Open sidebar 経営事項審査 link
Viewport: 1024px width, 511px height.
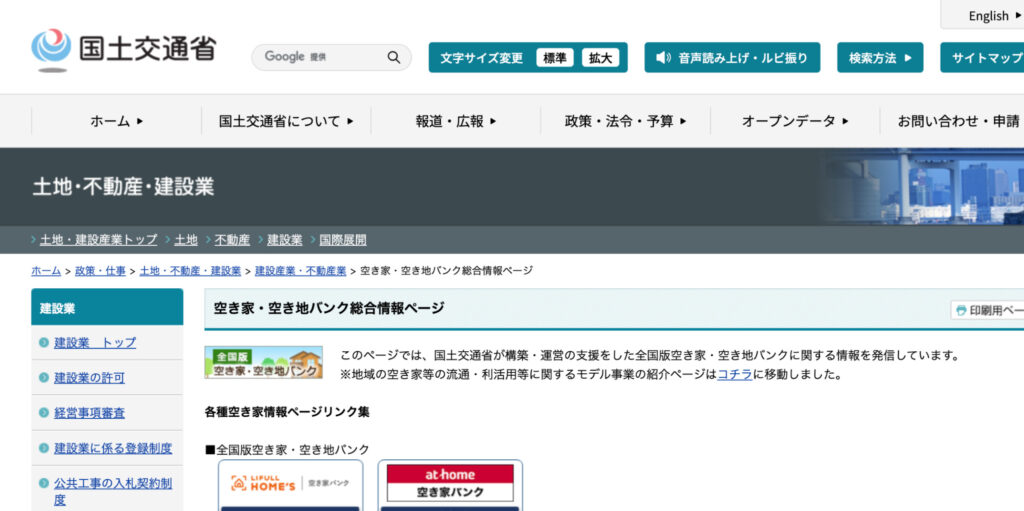pos(89,413)
